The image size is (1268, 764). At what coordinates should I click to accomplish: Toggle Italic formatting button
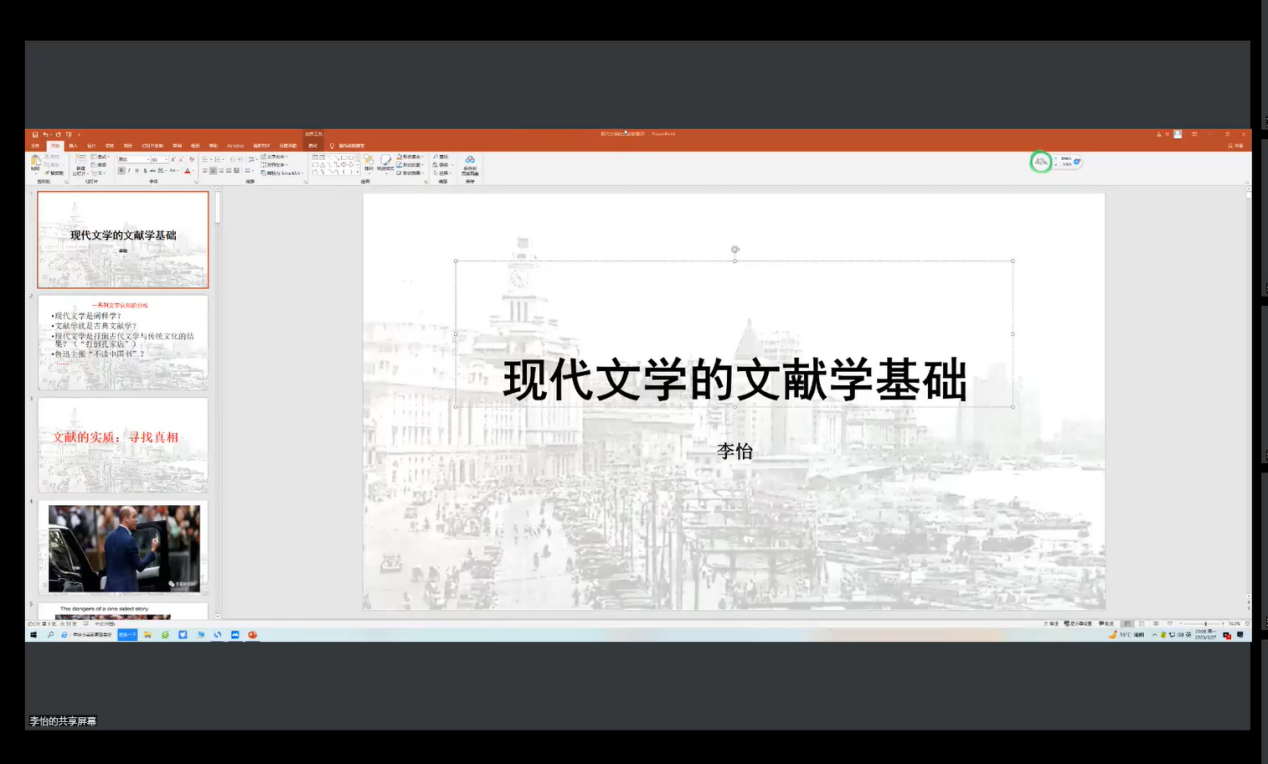point(129,171)
